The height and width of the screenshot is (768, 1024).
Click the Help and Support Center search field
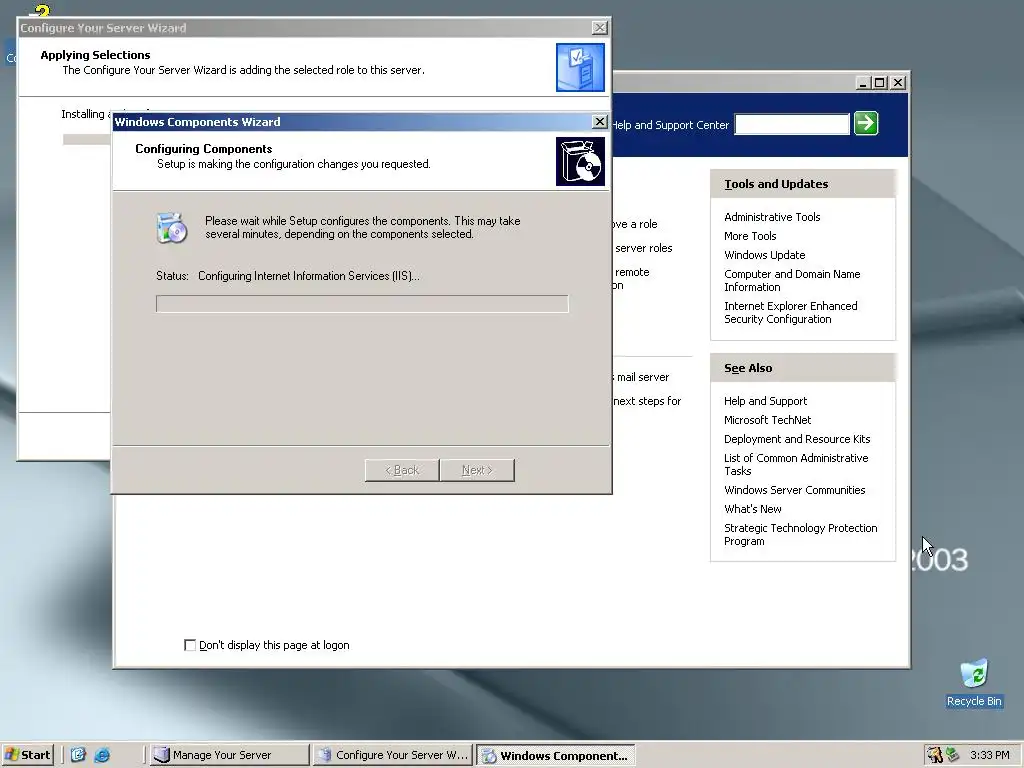tap(792, 124)
